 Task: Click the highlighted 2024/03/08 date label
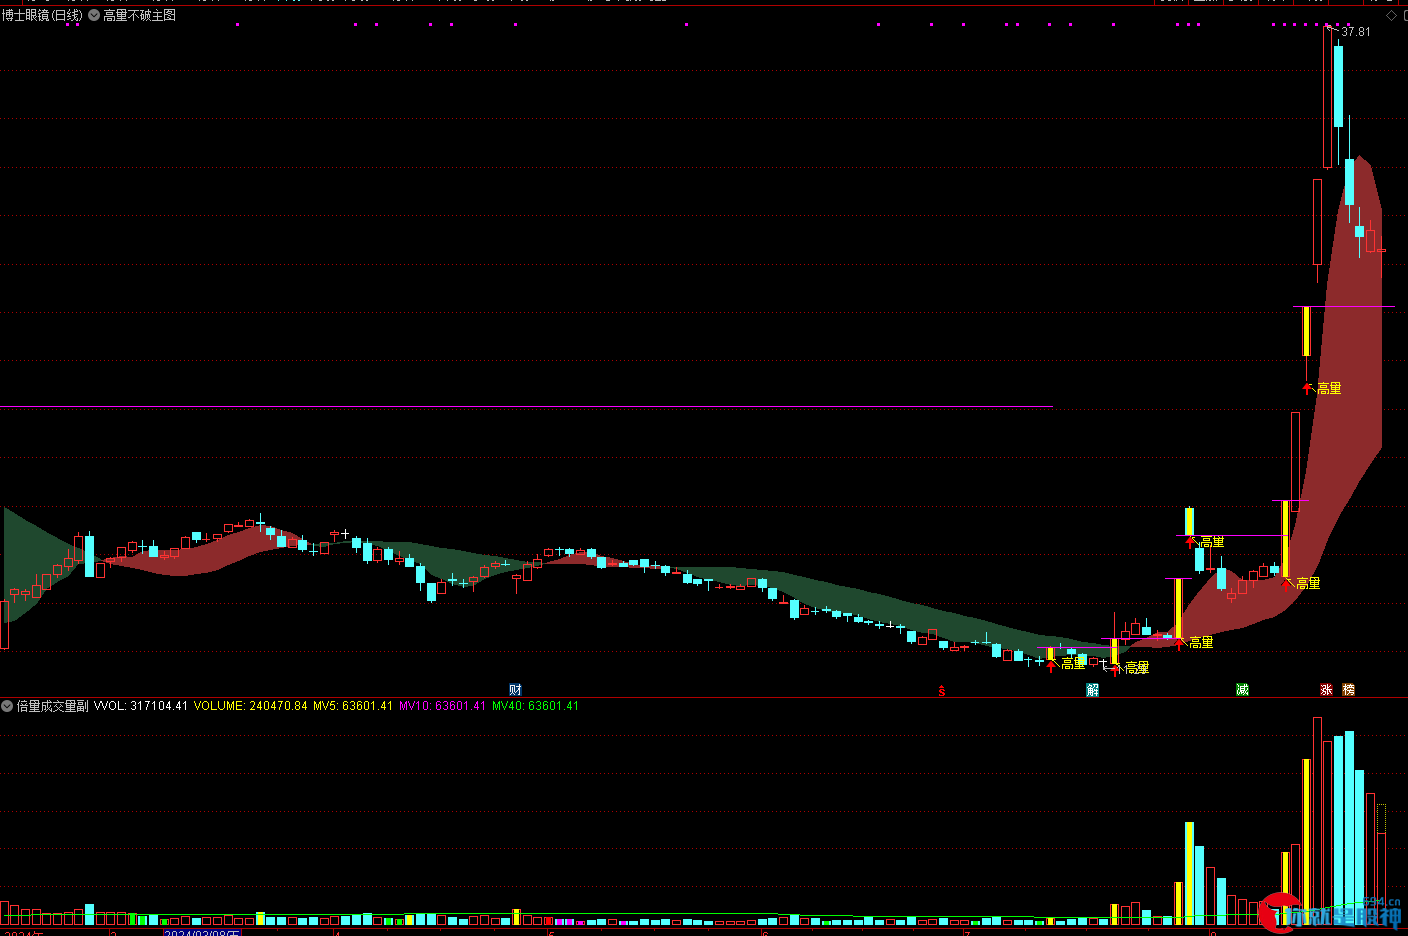tap(202, 932)
